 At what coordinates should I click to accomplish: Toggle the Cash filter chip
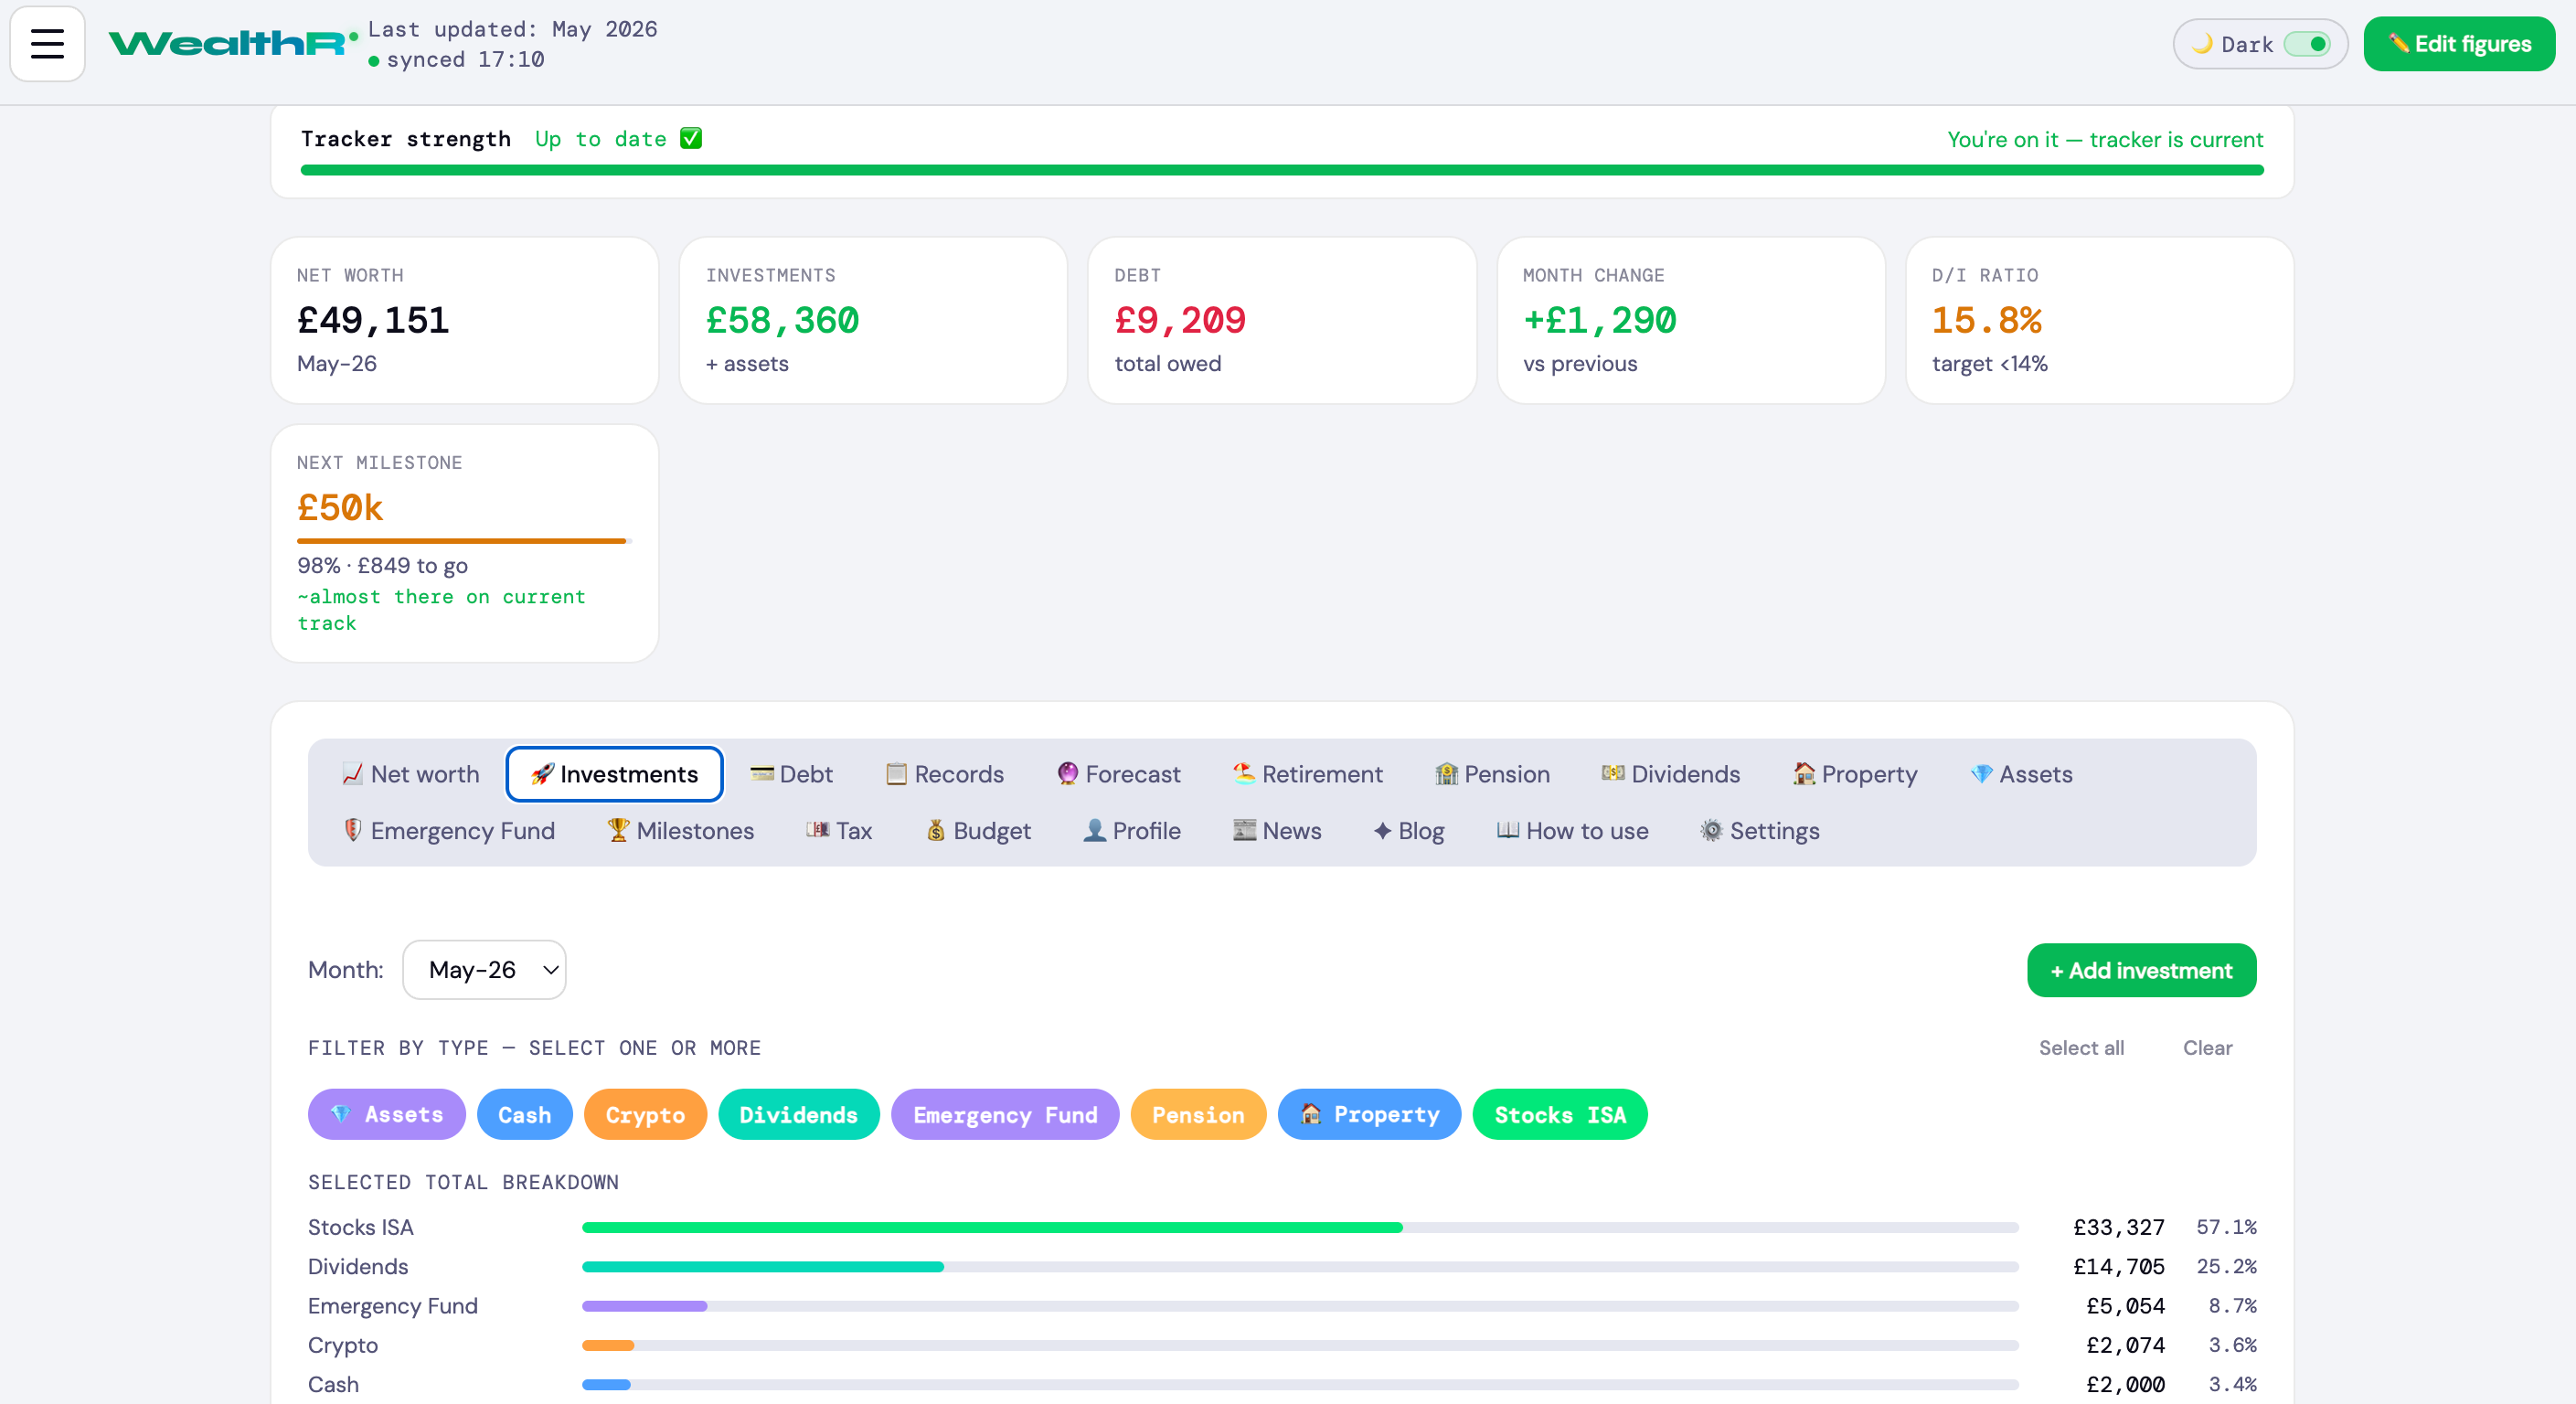tap(524, 1114)
